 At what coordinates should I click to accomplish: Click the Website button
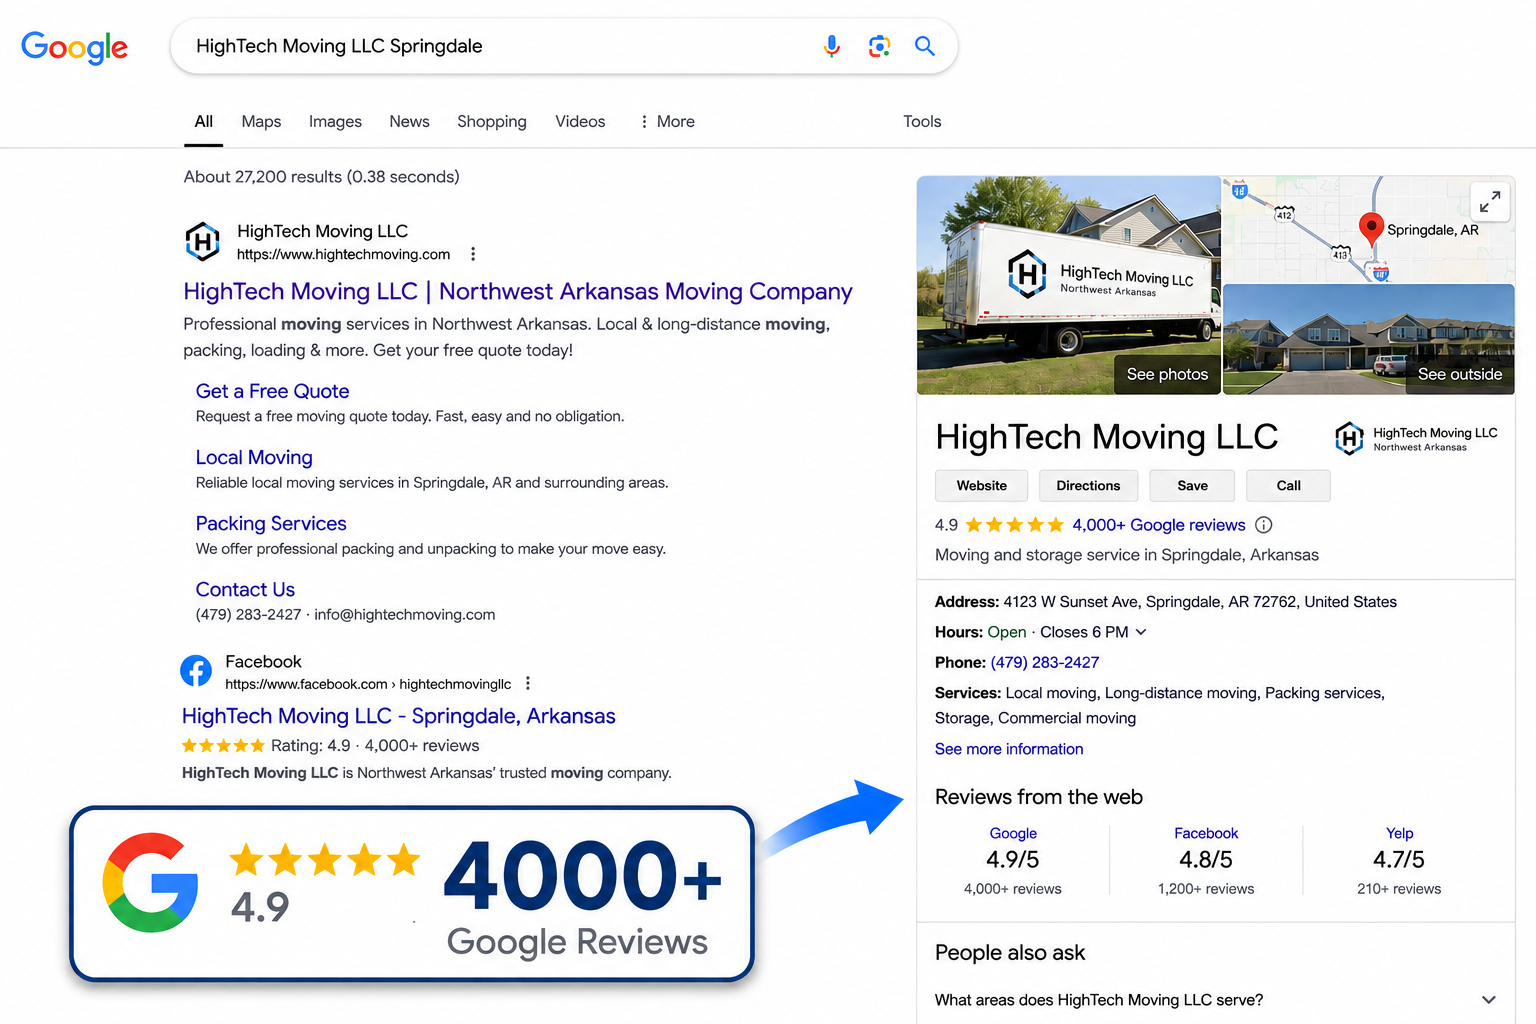(x=982, y=486)
